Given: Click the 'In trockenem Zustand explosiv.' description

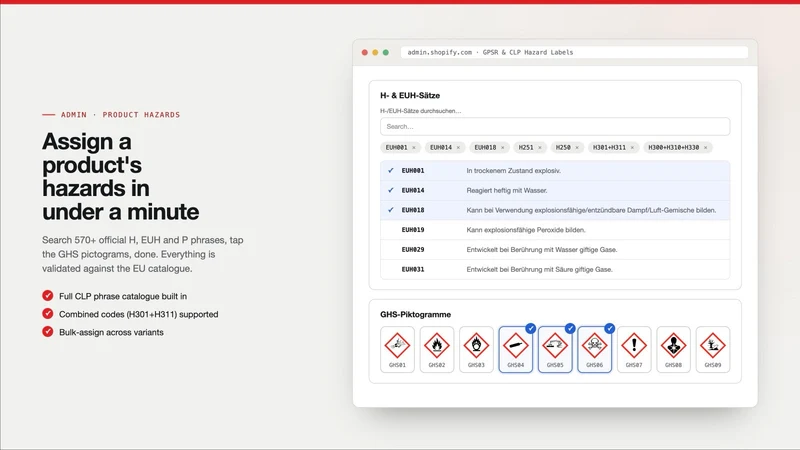Looking at the screenshot, I should coord(513,171).
